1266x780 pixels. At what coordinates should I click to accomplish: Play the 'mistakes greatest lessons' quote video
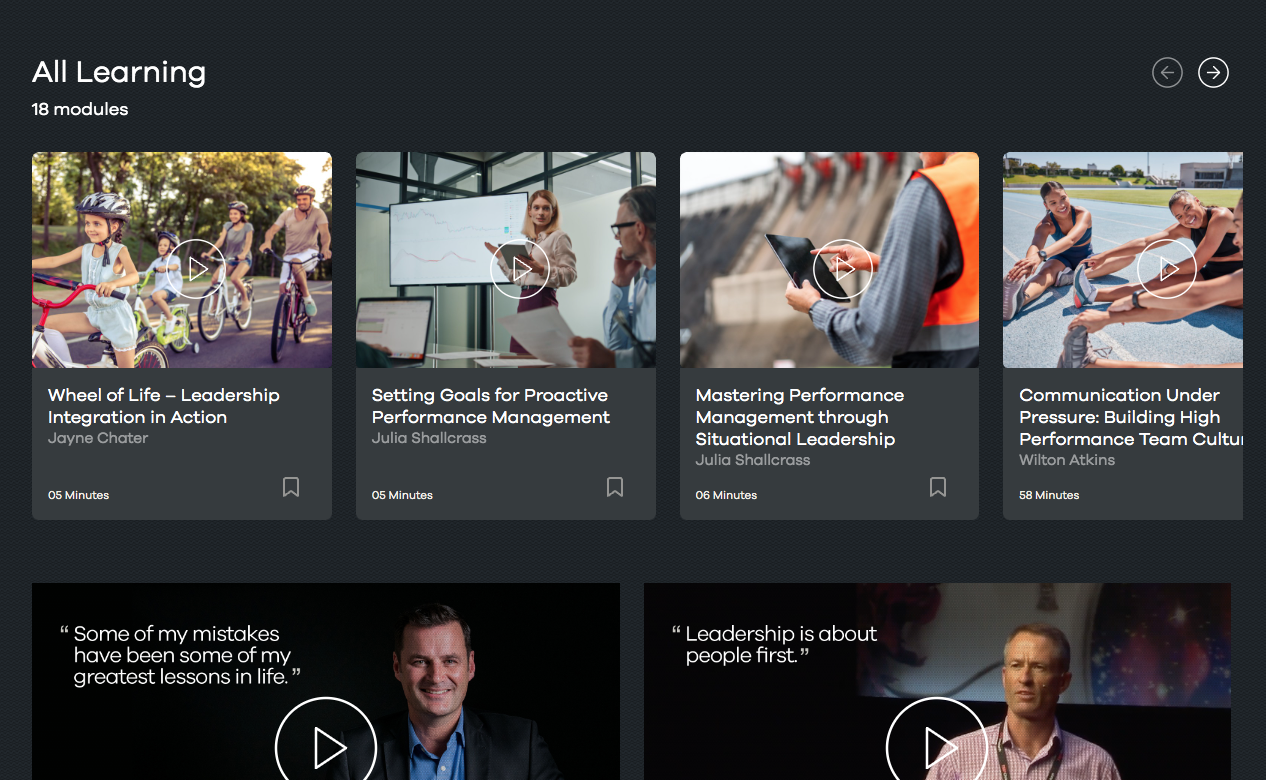(x=326, y=746)
